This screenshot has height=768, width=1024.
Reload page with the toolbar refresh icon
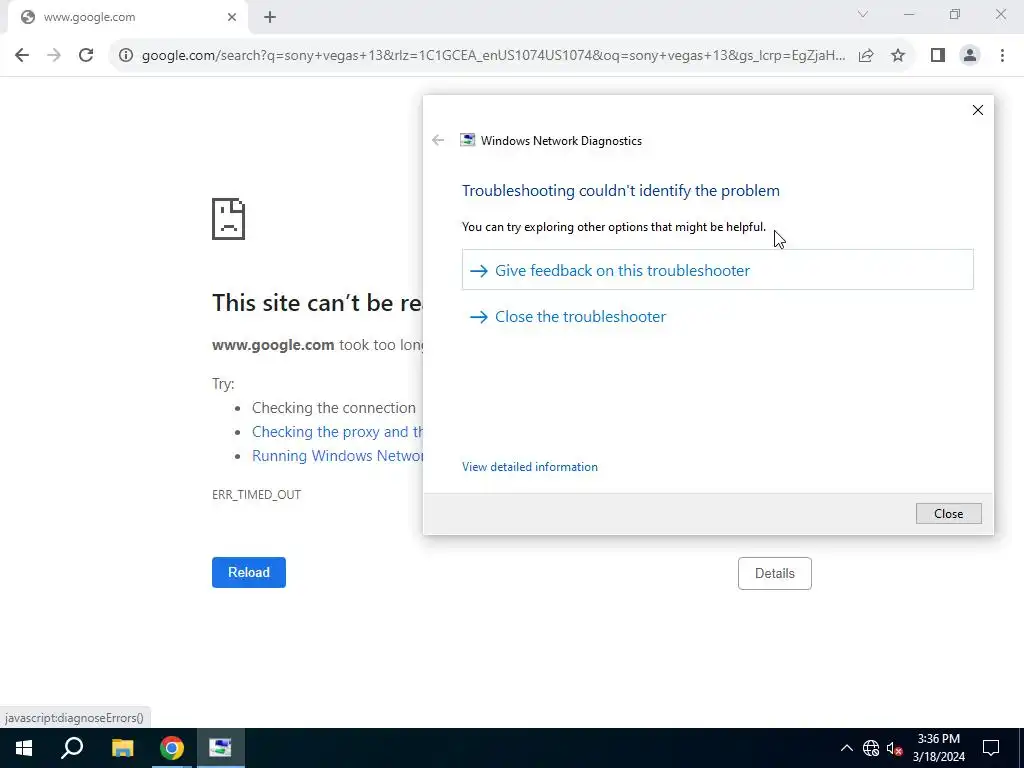click(86, 55)
